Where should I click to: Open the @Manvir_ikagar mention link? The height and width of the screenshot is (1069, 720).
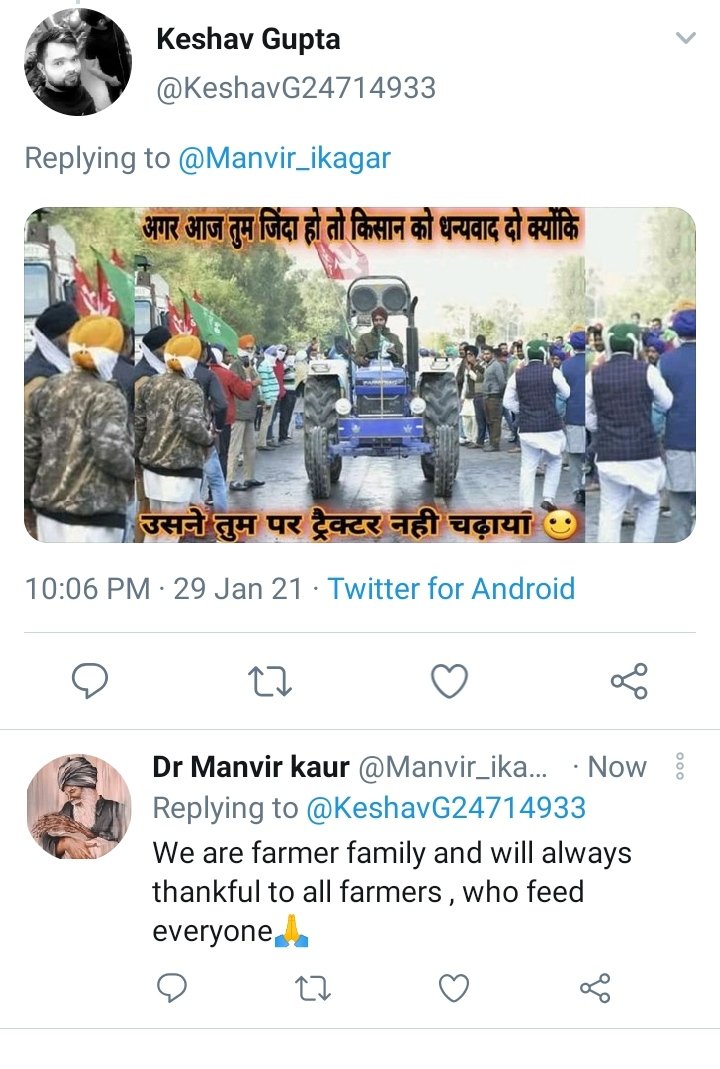[284, 159]
